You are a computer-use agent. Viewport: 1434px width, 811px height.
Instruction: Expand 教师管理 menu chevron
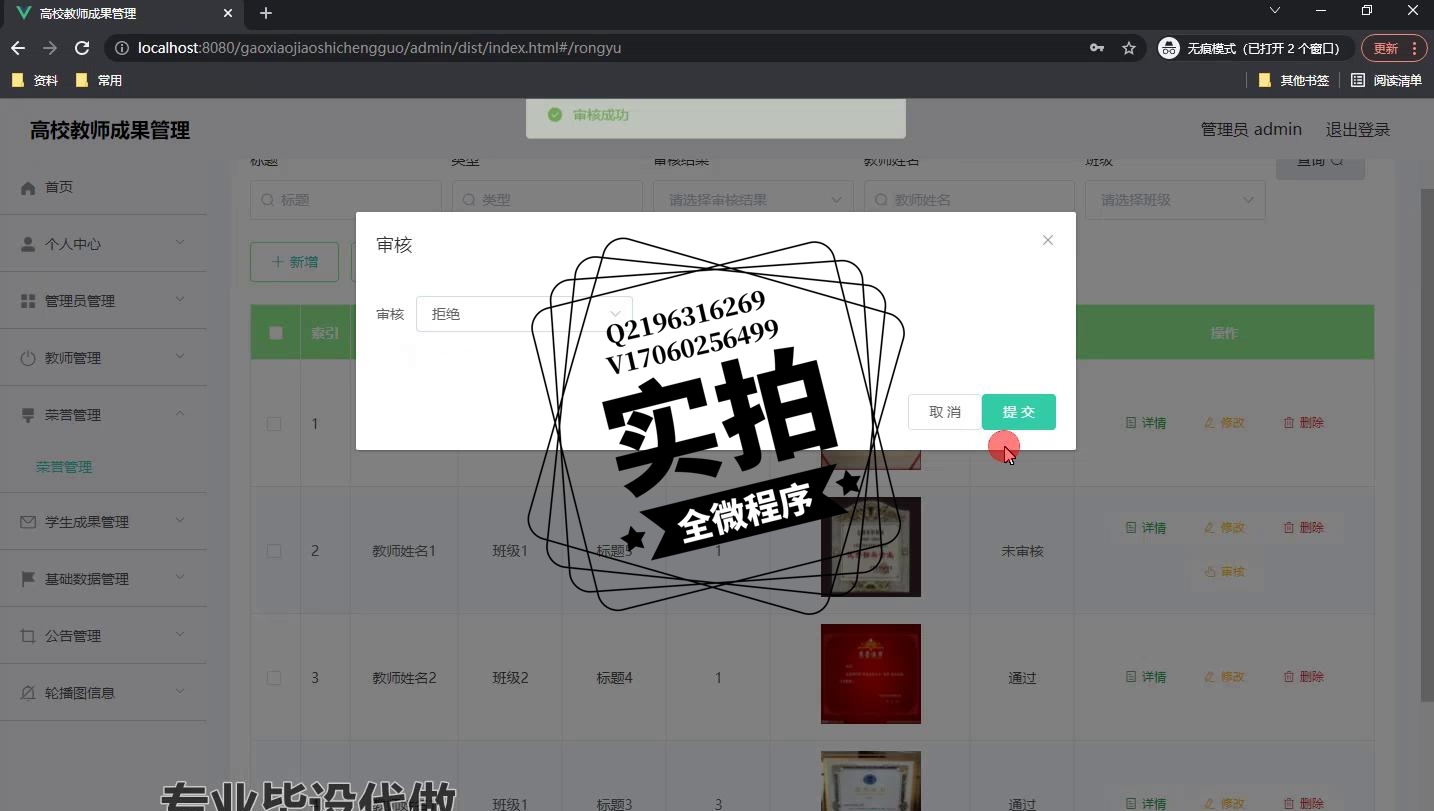[180, 357]
